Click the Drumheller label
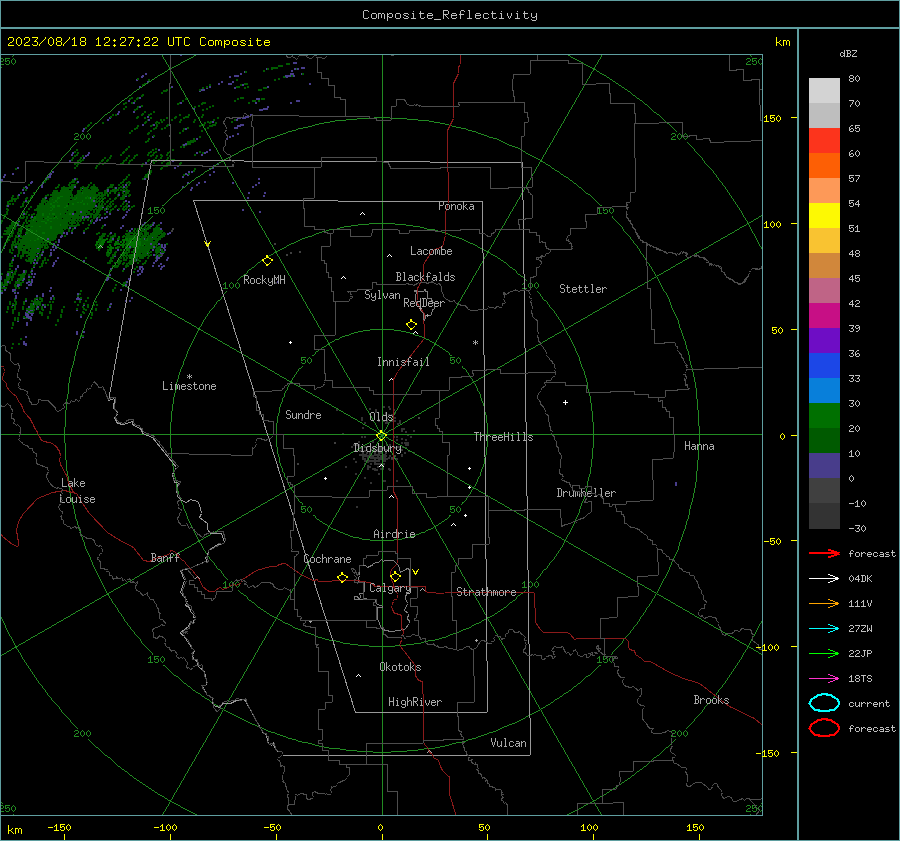Image resolution: width=900 pixels, height=841 pixels. (x=586, y=493)
